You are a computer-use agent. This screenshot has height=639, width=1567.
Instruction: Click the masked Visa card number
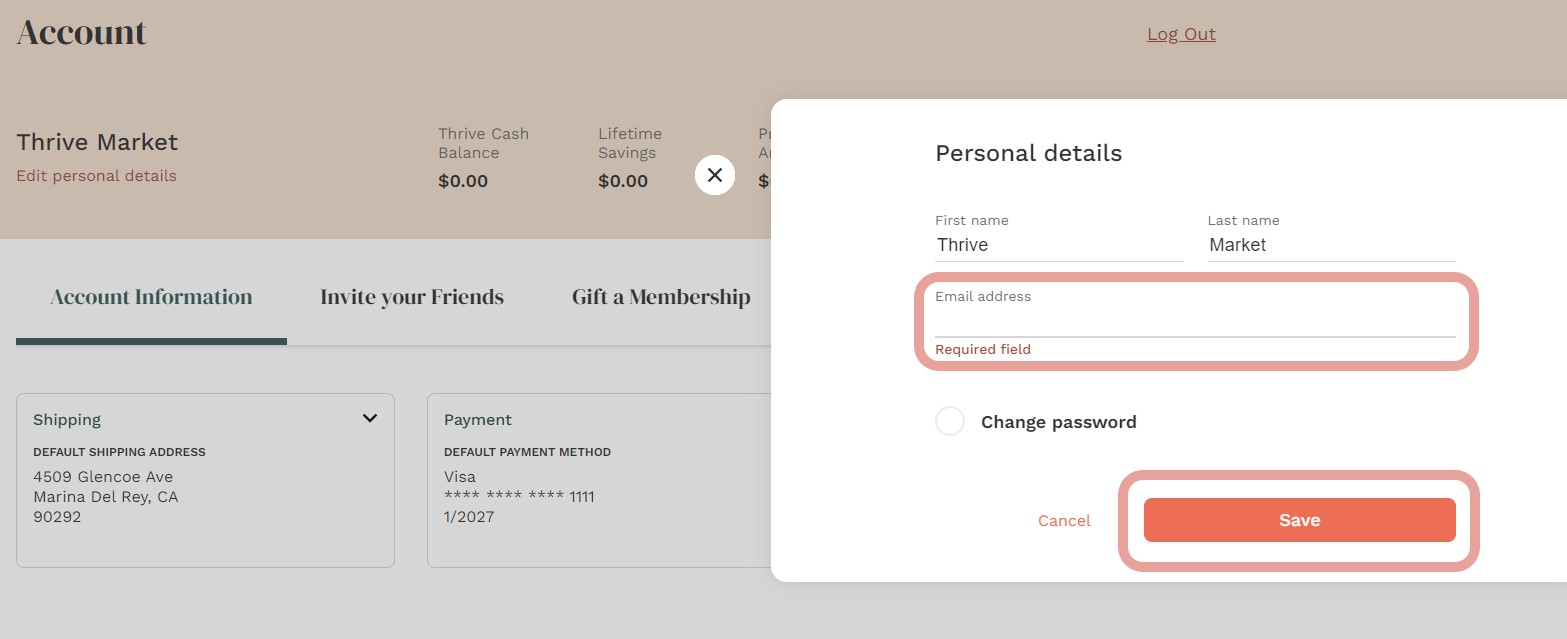[519, 497]
